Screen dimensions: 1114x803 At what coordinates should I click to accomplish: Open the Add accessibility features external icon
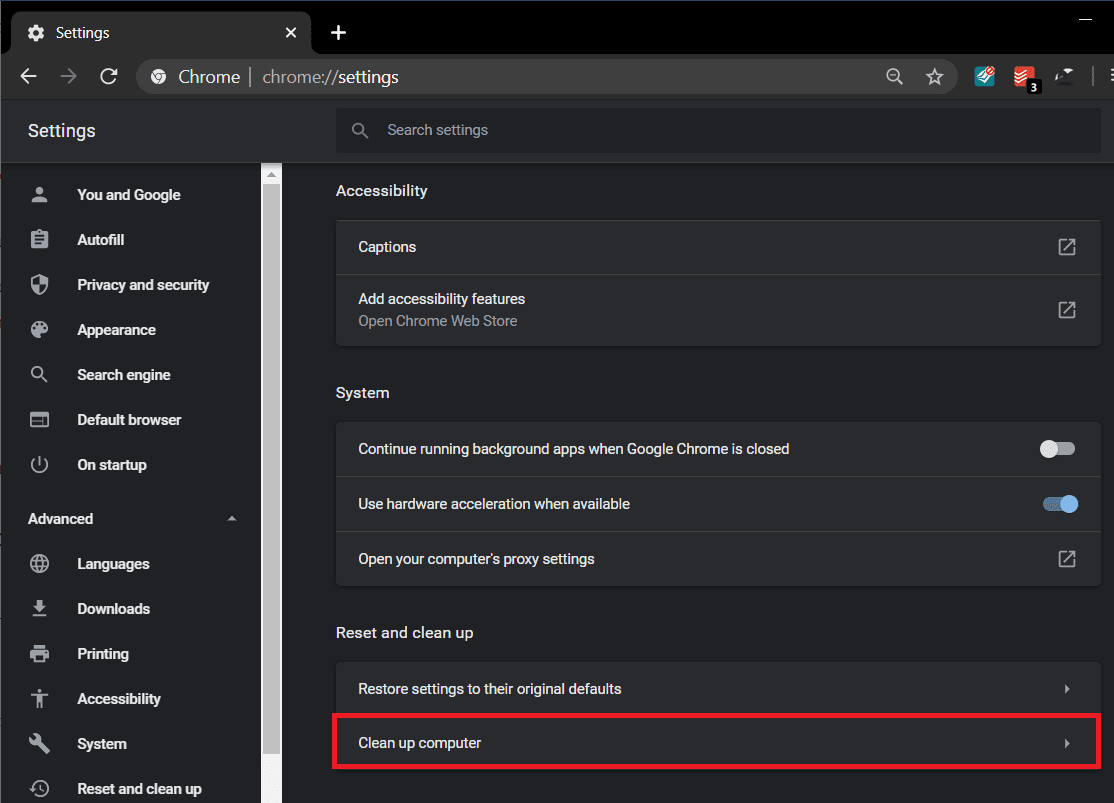[x=1067, y=310]
